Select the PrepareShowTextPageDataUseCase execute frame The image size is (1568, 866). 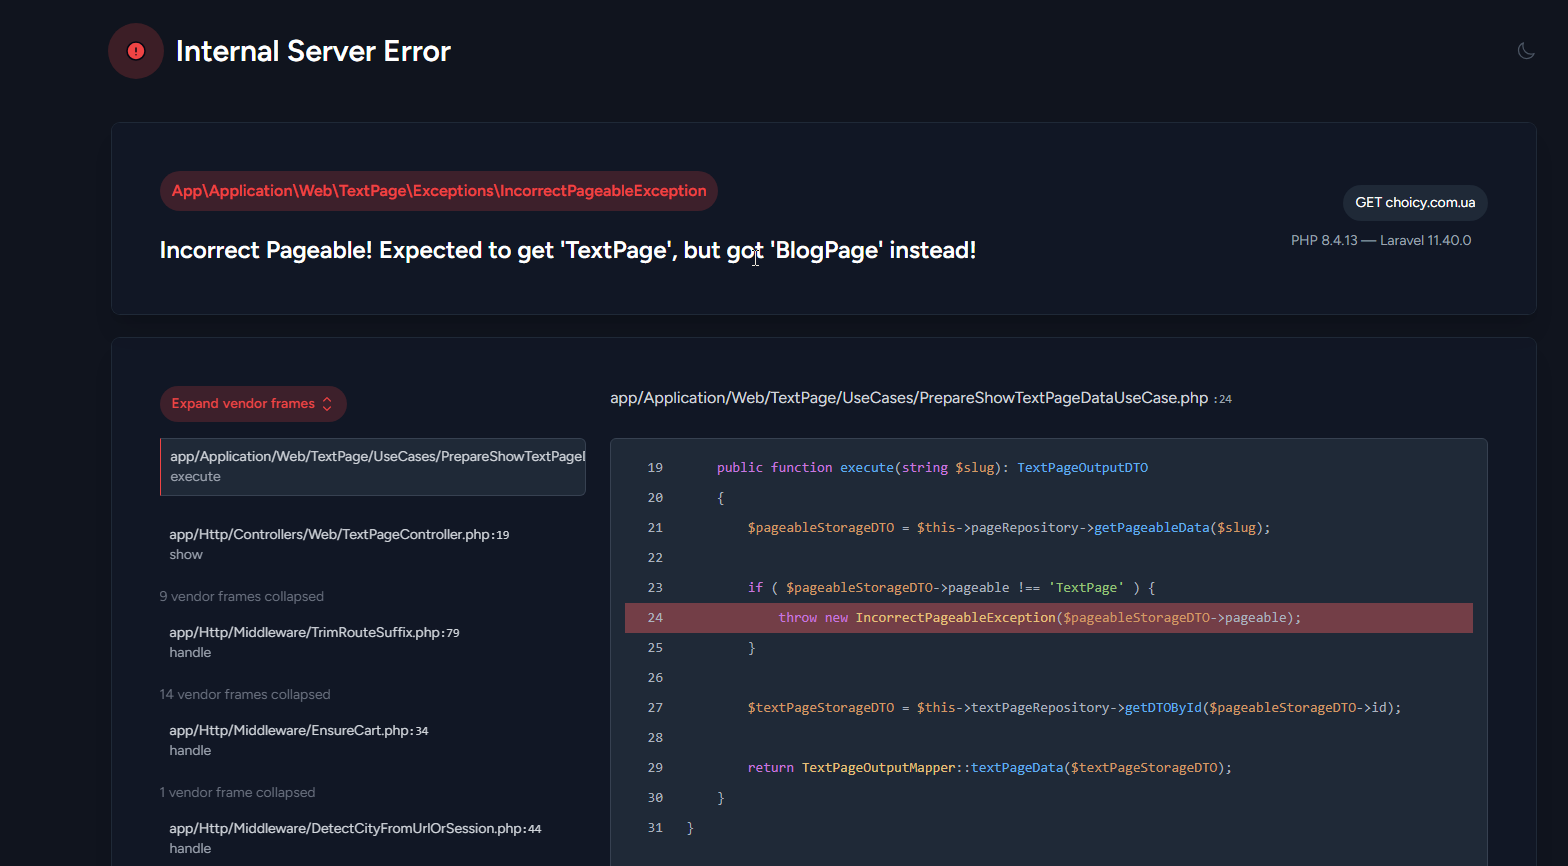[x=373, y=466]
